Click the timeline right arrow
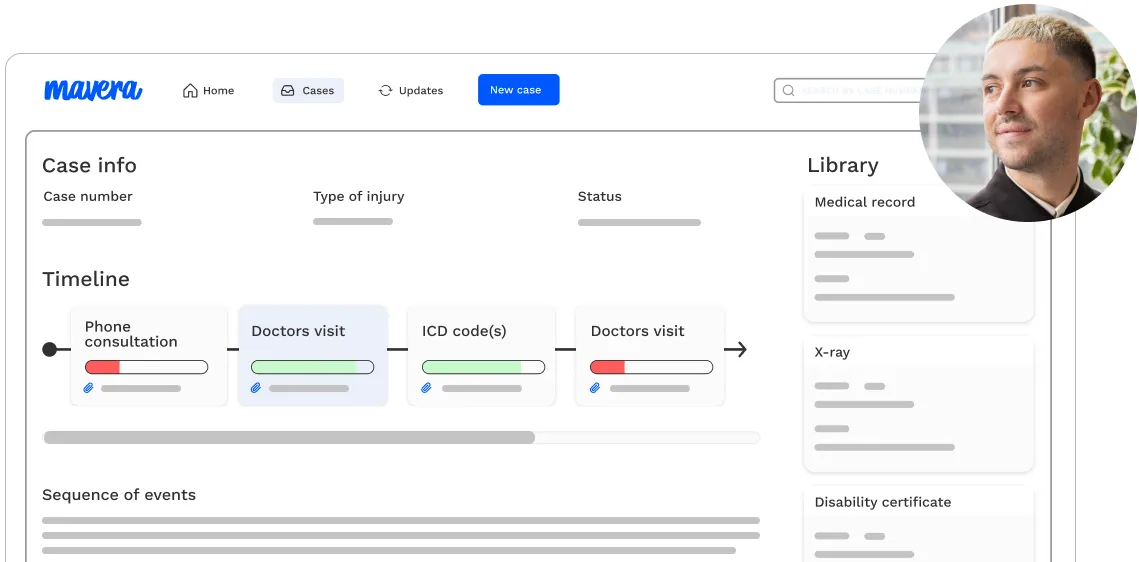Image resolution: width=1139 pixels, height=562 pixels. click(x=736, y=349)
